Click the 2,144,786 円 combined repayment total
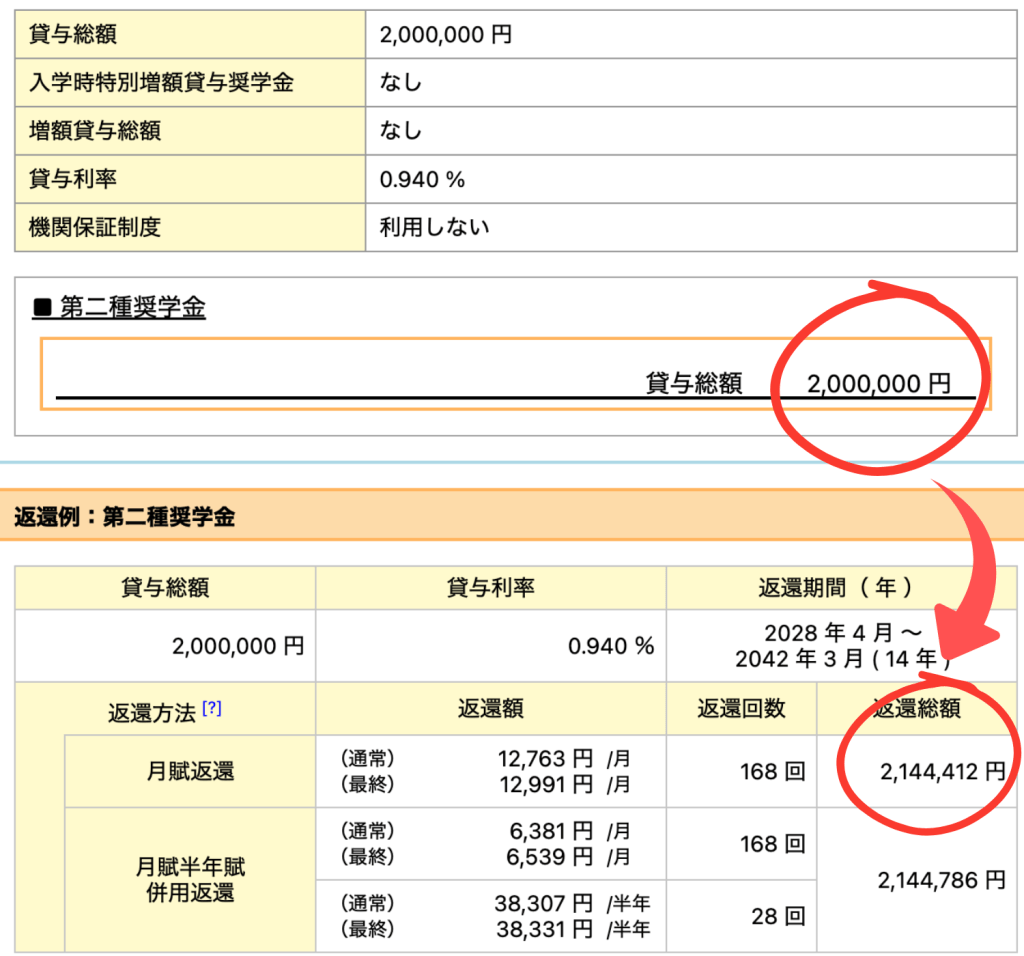The width and height of the screenshot is (1024, 956). 942,880
